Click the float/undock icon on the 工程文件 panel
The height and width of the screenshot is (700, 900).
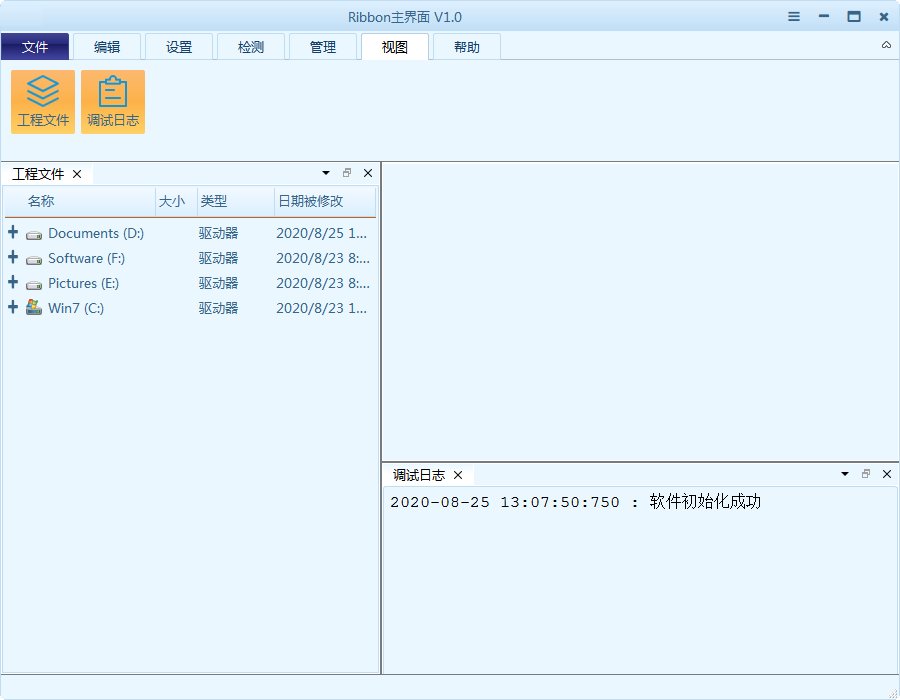click(x=346, y=172)
